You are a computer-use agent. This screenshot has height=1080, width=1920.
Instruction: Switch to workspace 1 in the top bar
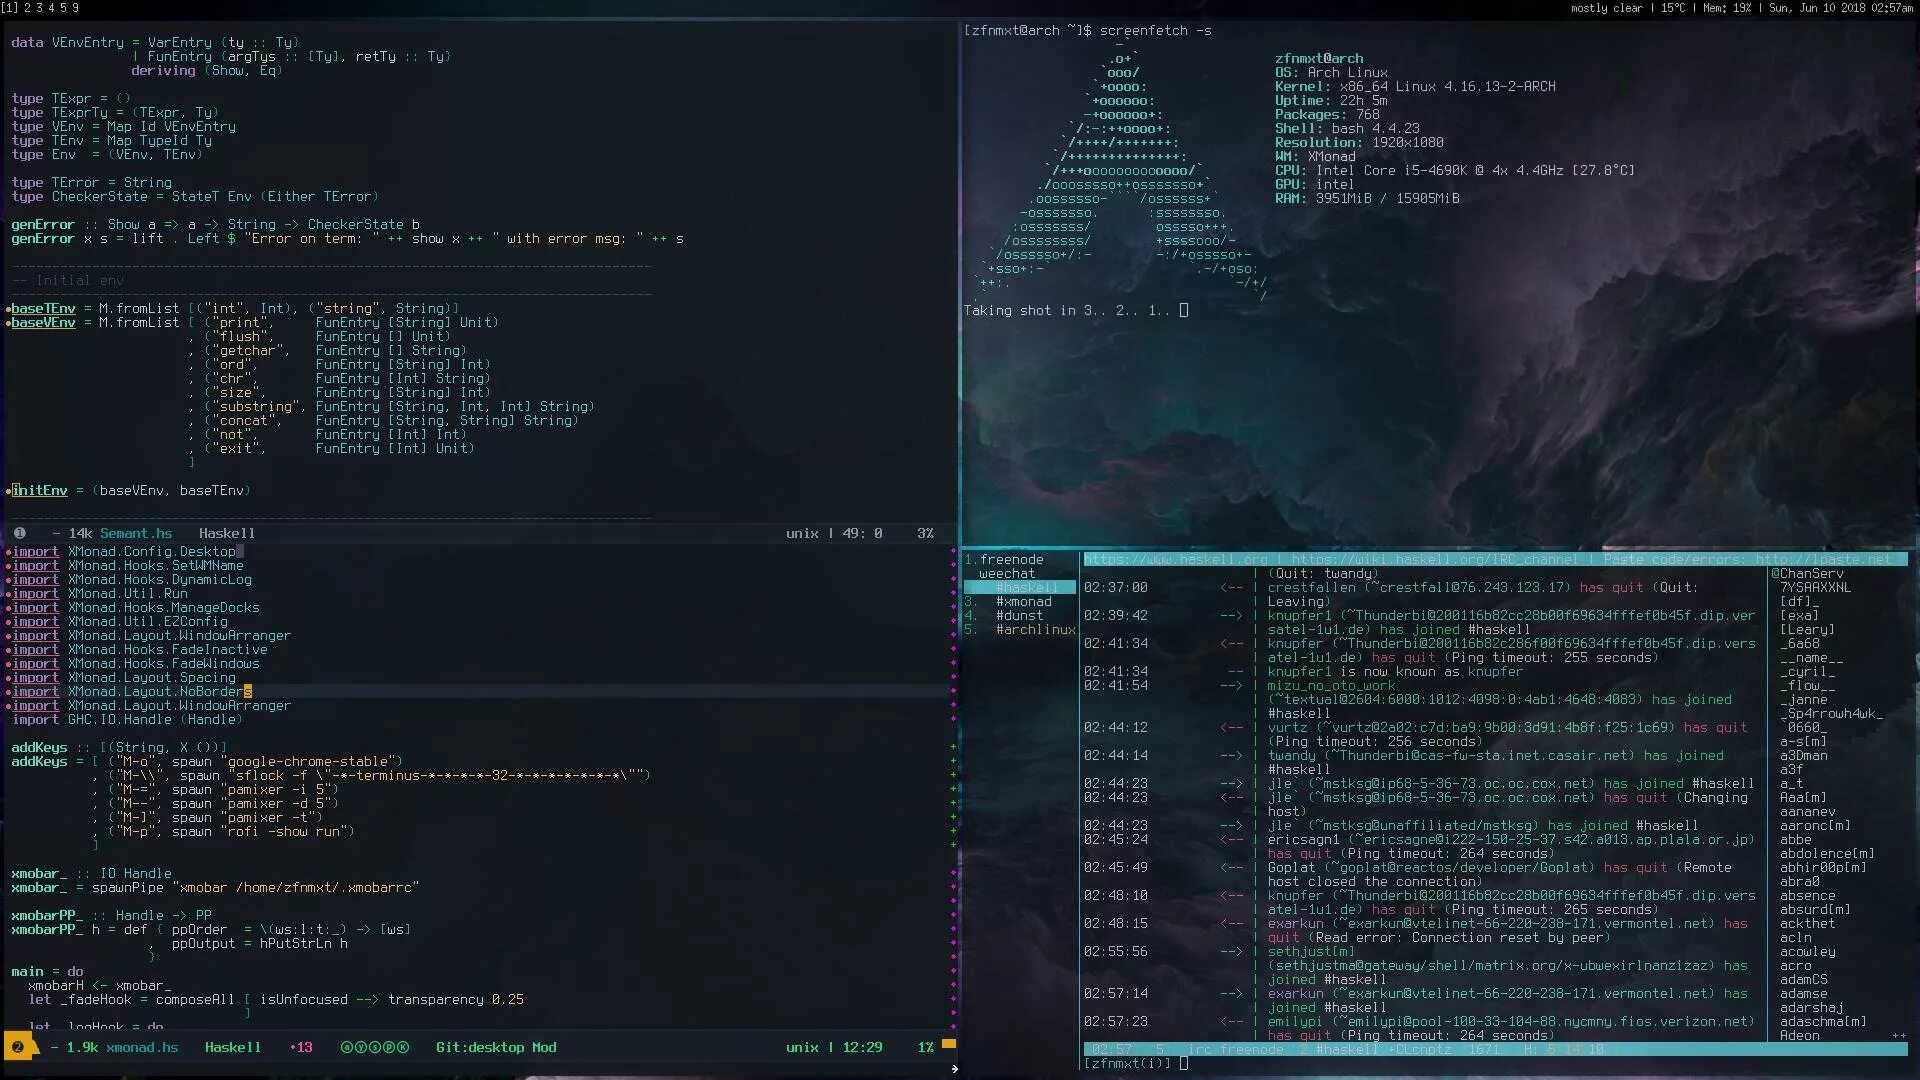(10, 8)
